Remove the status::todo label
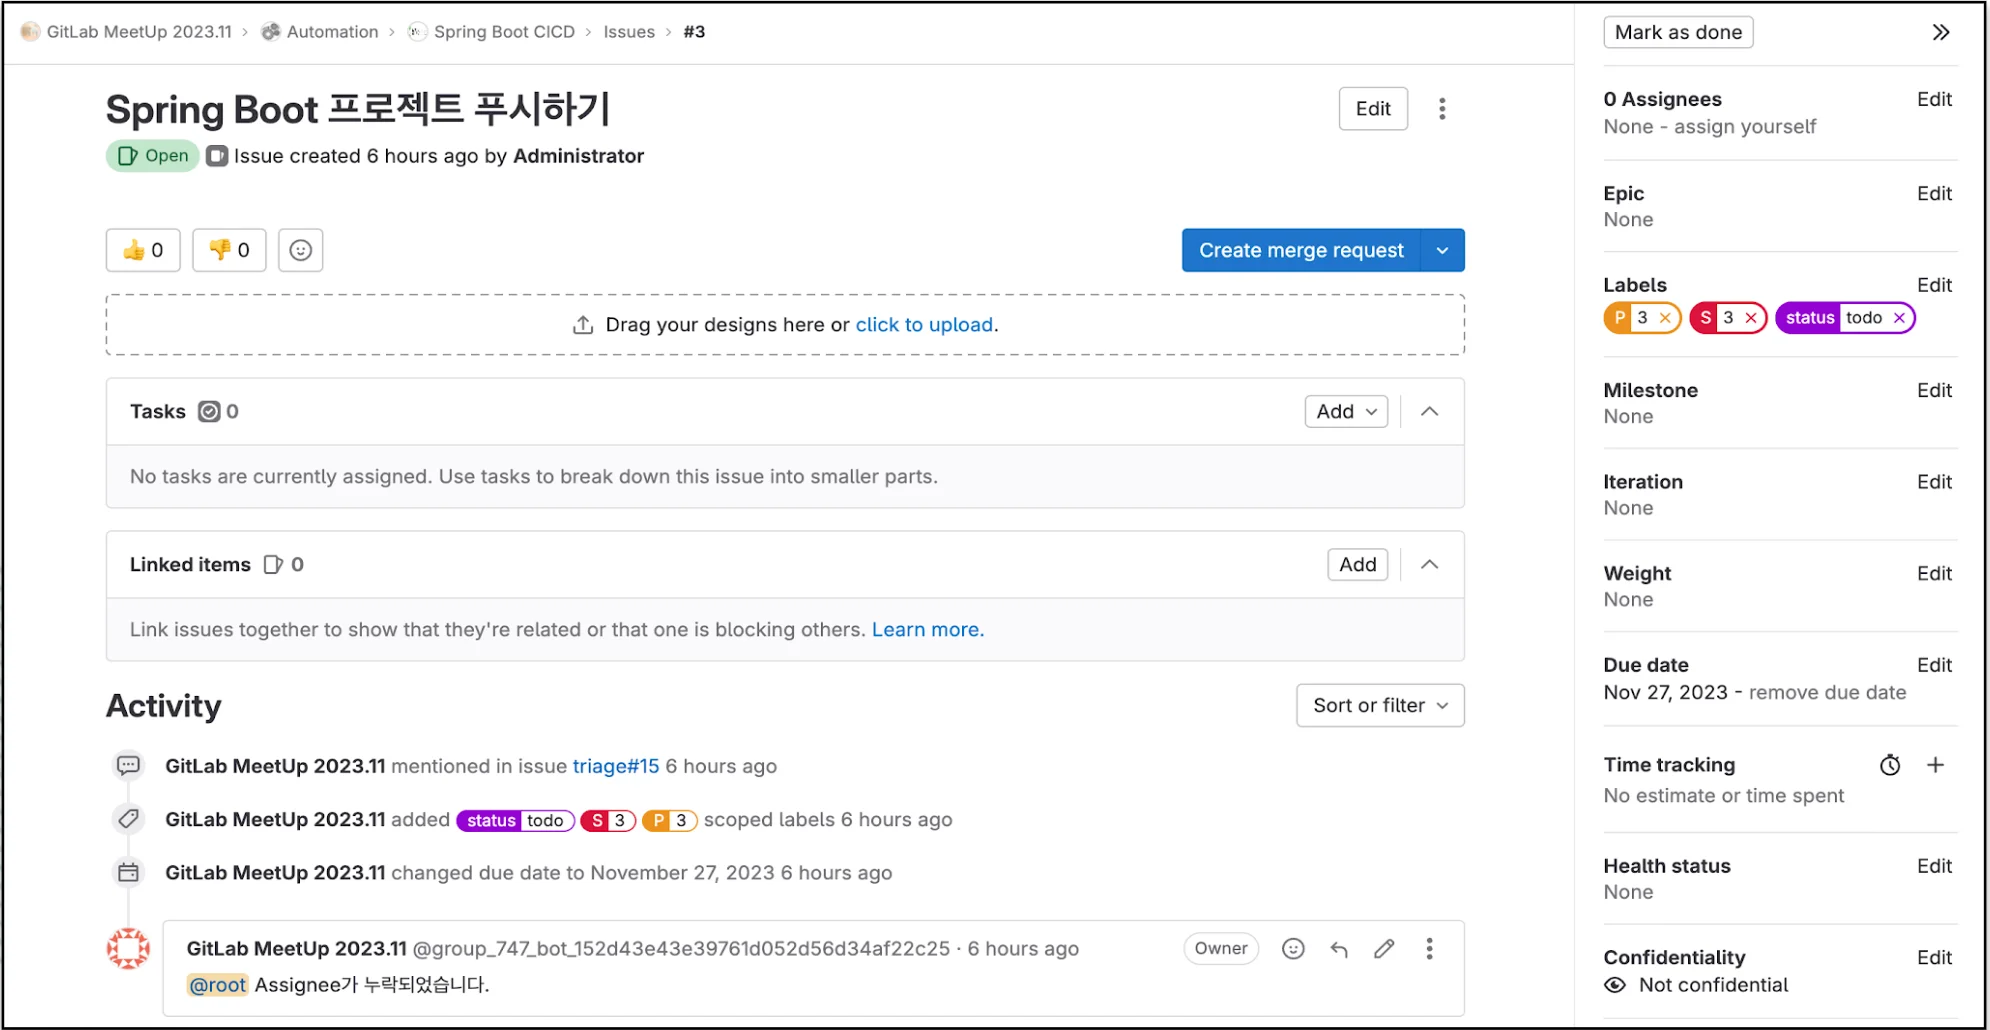The height and width of the screenshot is (1030, 1990). pyautogui.click(x=1899, y=317)
